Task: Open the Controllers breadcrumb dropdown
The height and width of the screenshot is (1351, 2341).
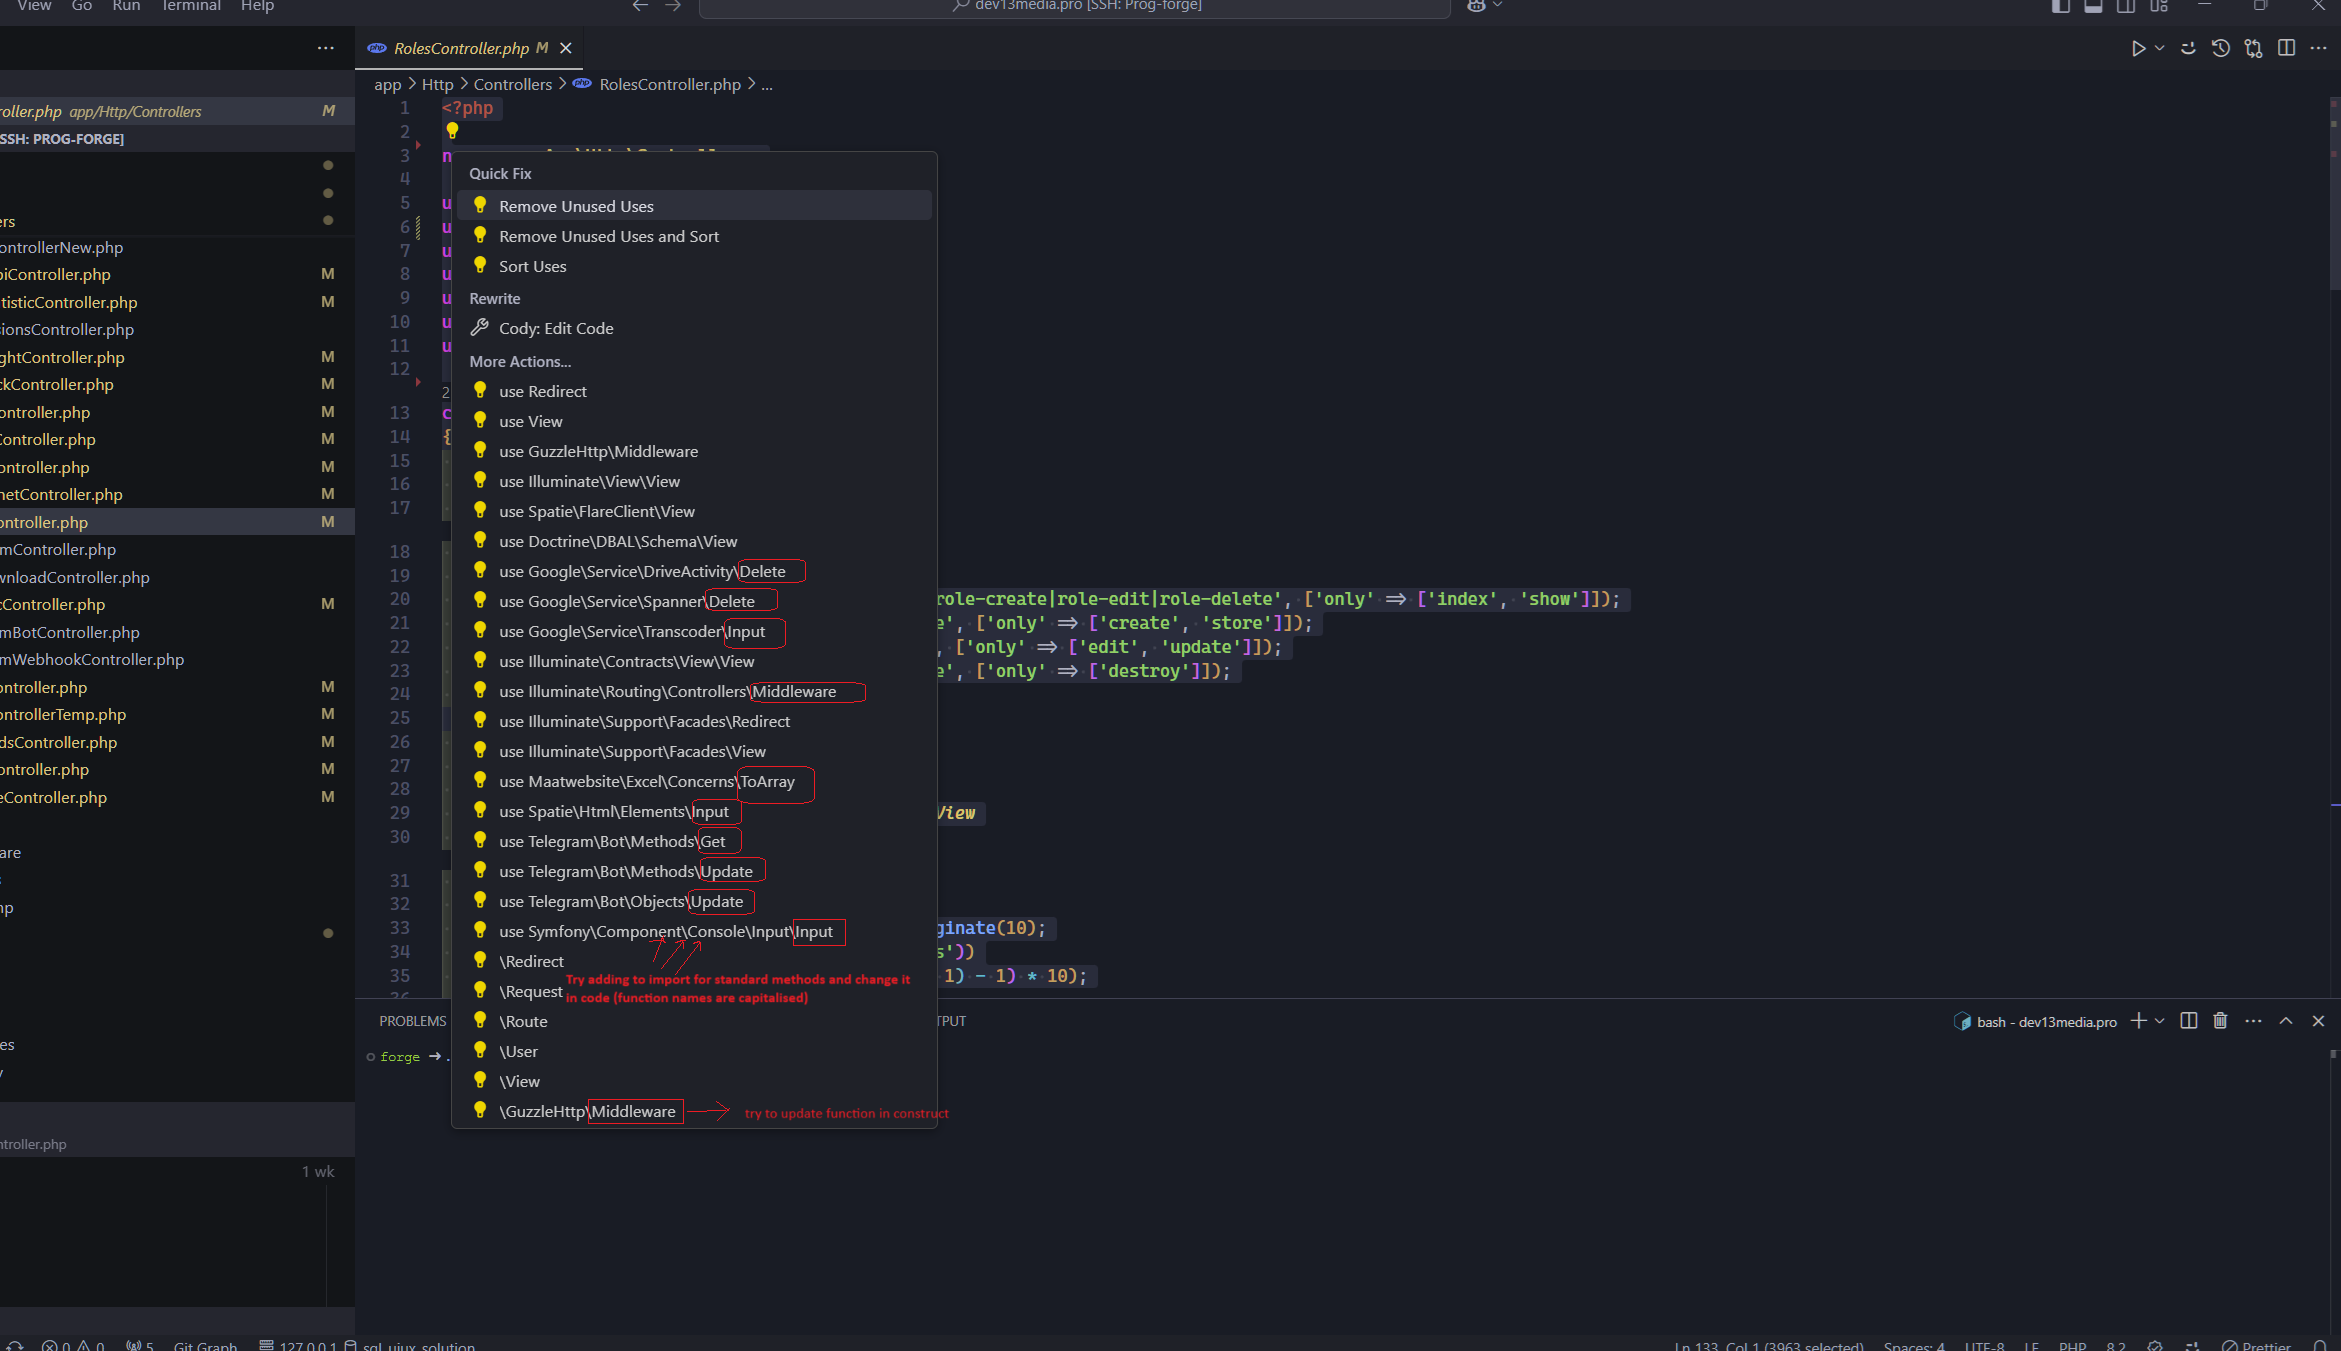Action: [513, 84]
